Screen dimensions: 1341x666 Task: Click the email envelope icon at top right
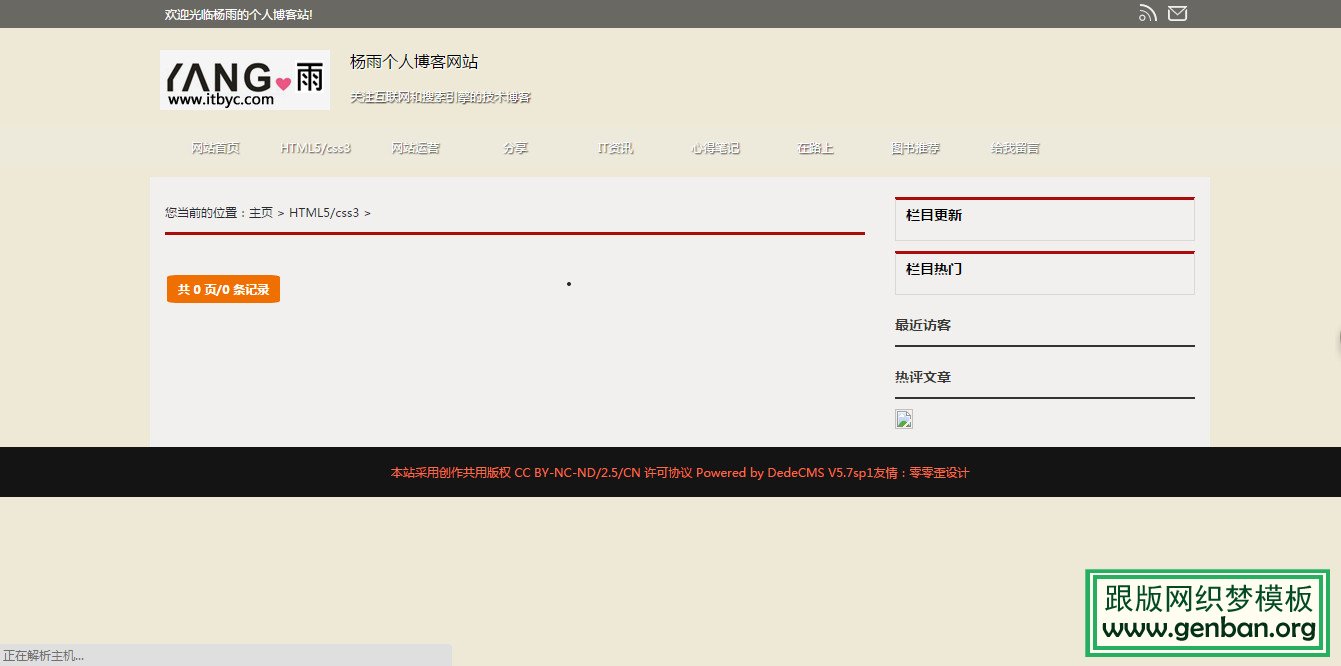[1177, 13]
